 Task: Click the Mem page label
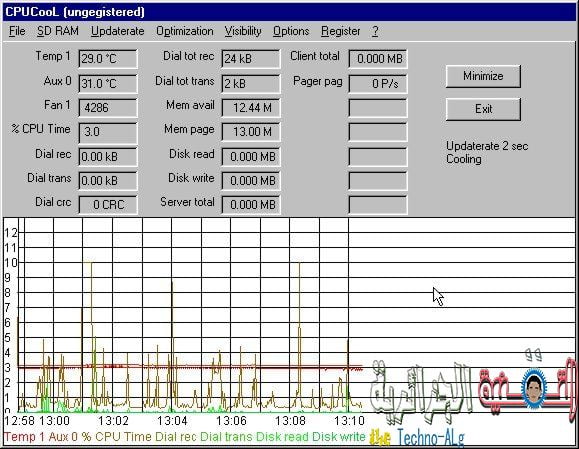tap(189, 130)
